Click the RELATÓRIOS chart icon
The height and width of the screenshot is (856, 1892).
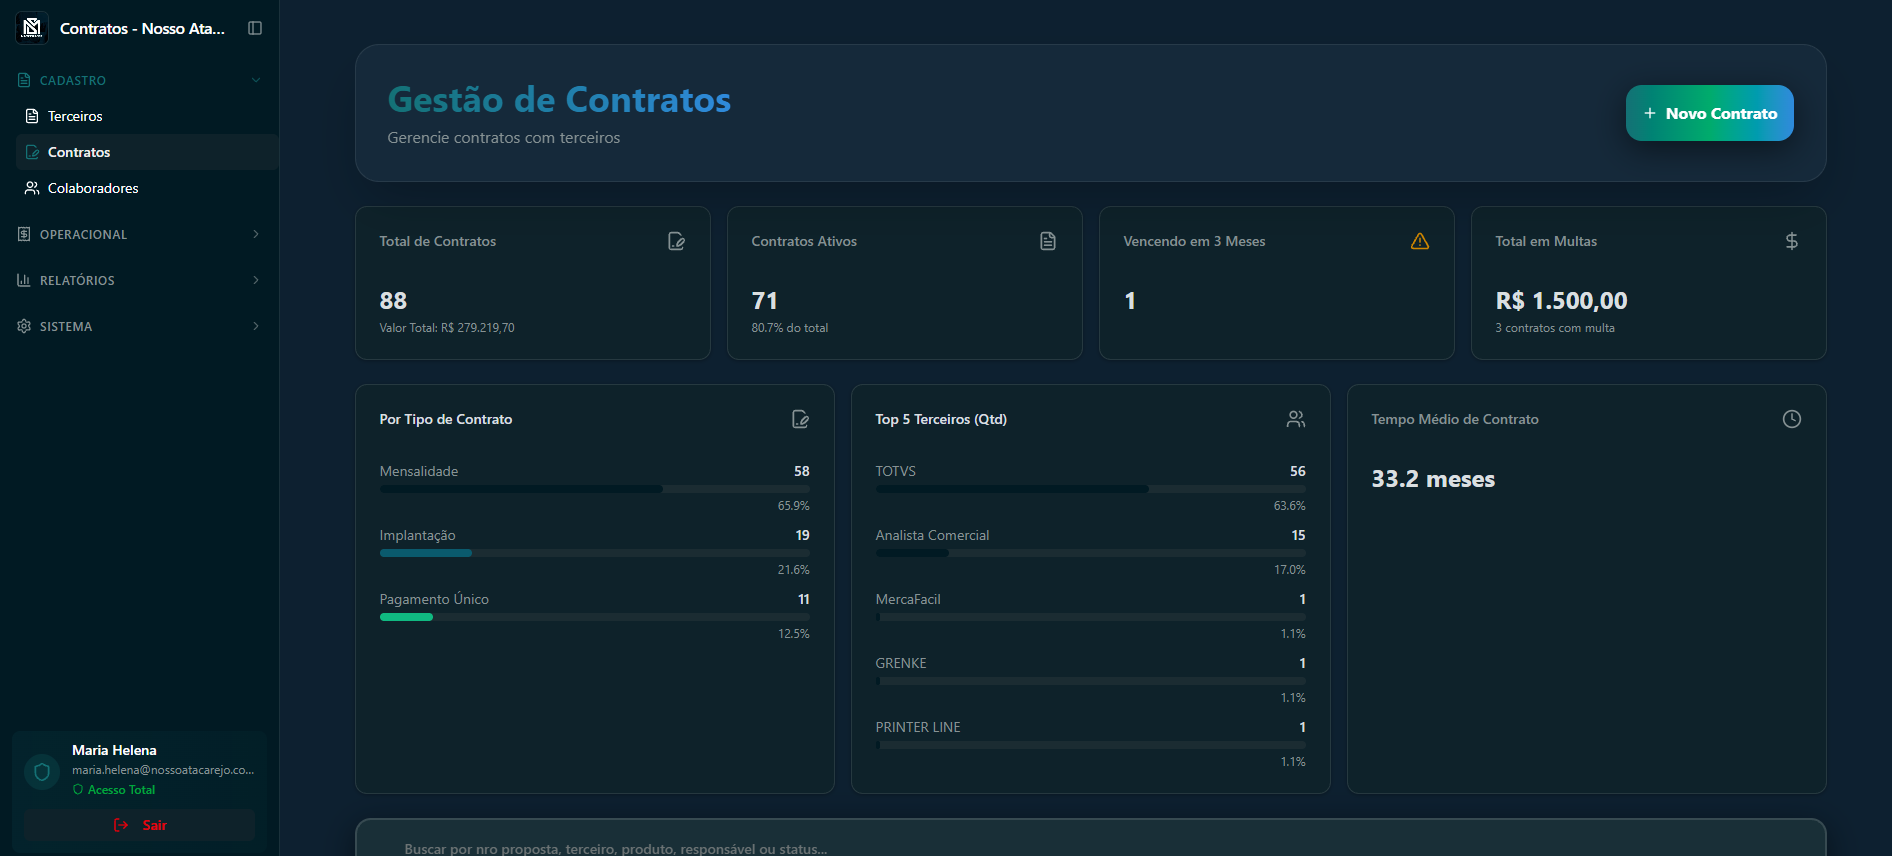(x=24, y=280)
